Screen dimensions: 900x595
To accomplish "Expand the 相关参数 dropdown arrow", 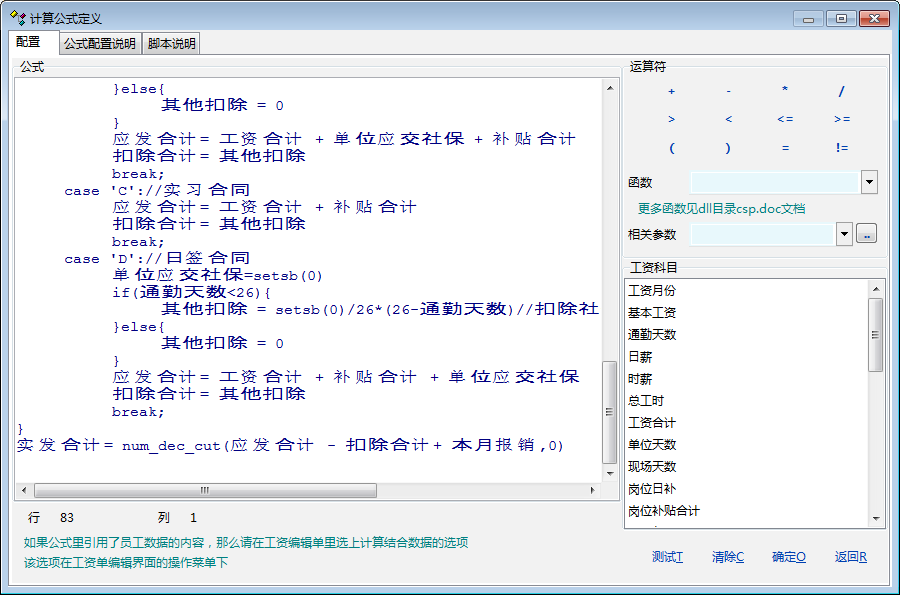I will coord(844,234).
